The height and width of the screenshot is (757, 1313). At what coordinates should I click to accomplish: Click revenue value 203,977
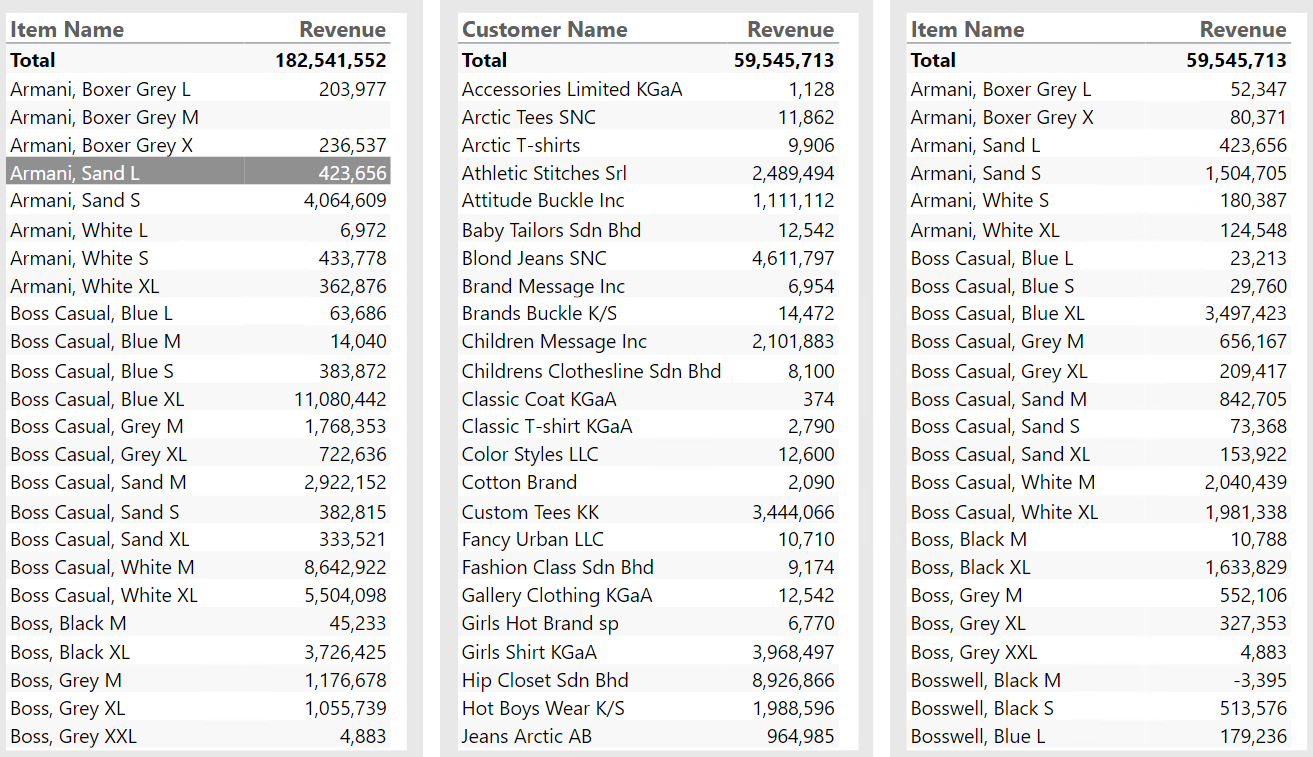pyautogui.click(x=352, y=89)
